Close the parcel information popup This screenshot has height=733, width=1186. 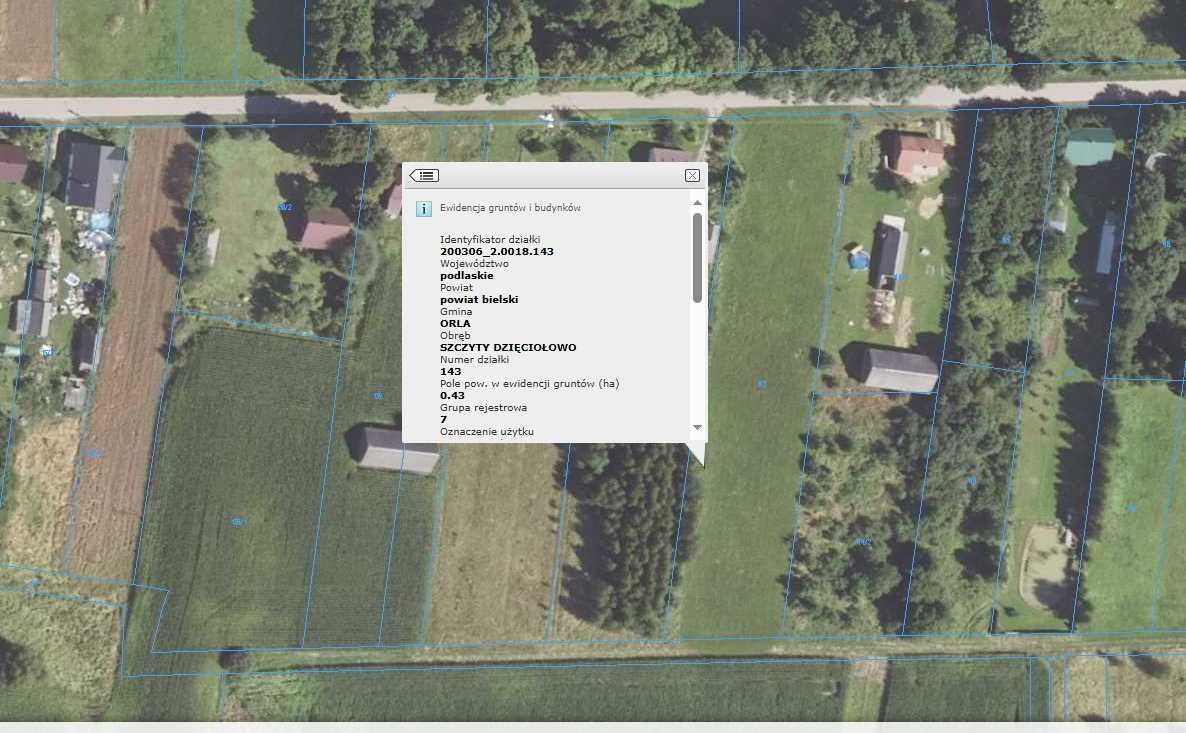pyautogui.click(x=692, y=175)
